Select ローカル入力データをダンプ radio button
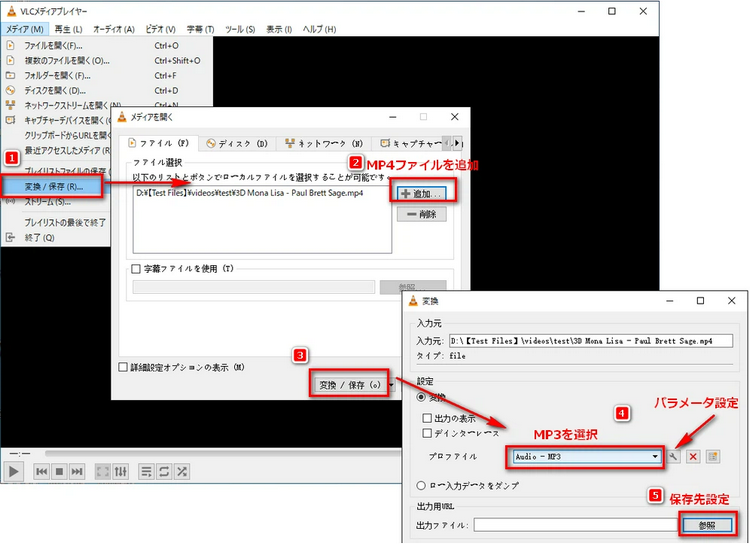Viewport: 750px width, 544px height. (421, 485)
